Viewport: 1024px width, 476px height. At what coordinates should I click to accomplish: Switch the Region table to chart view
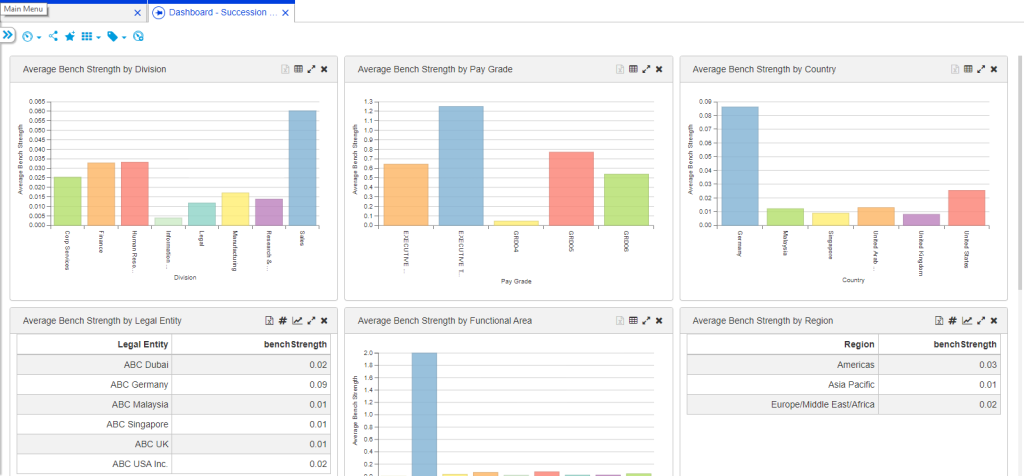click(x=967, y=320)
